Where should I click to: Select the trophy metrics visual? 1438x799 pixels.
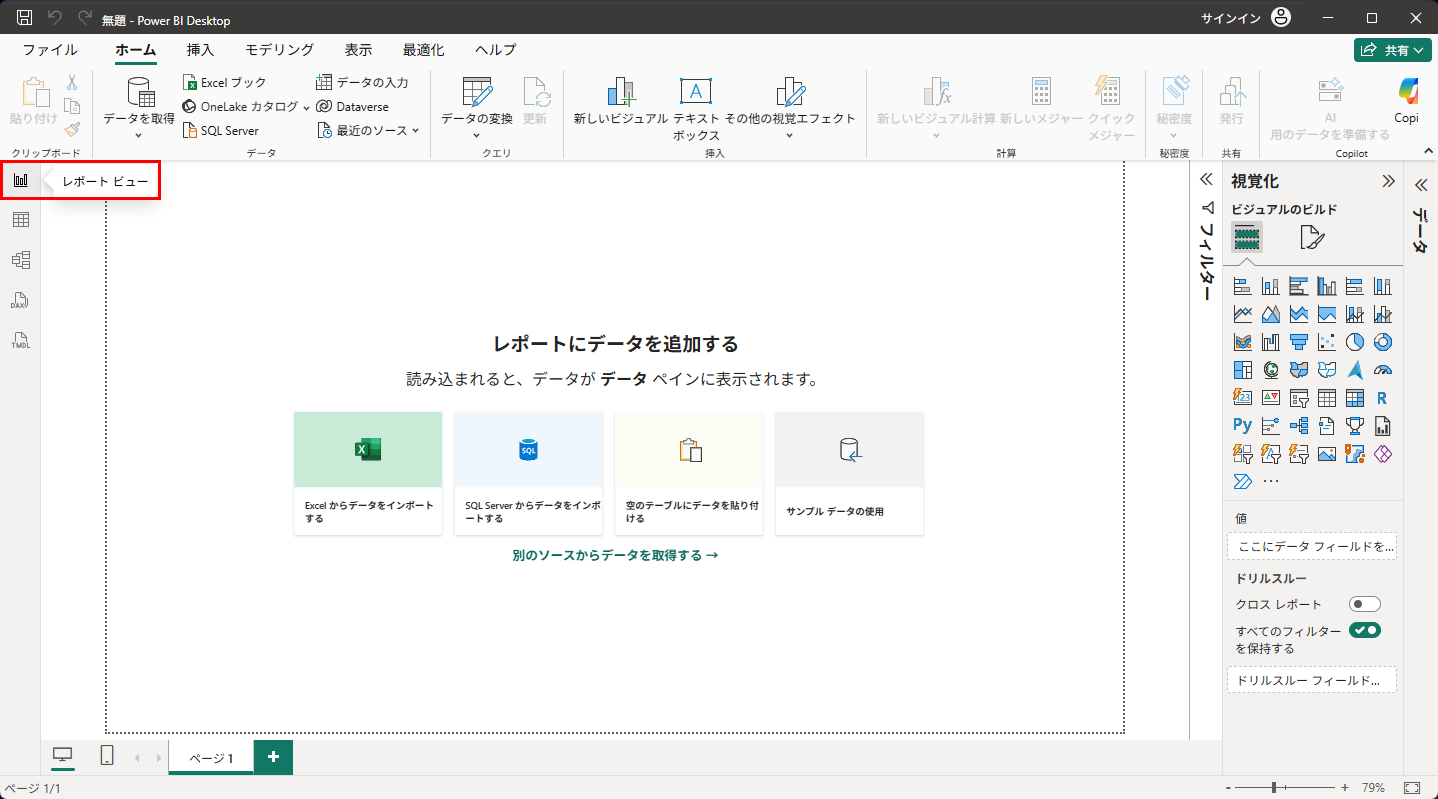1355,426
